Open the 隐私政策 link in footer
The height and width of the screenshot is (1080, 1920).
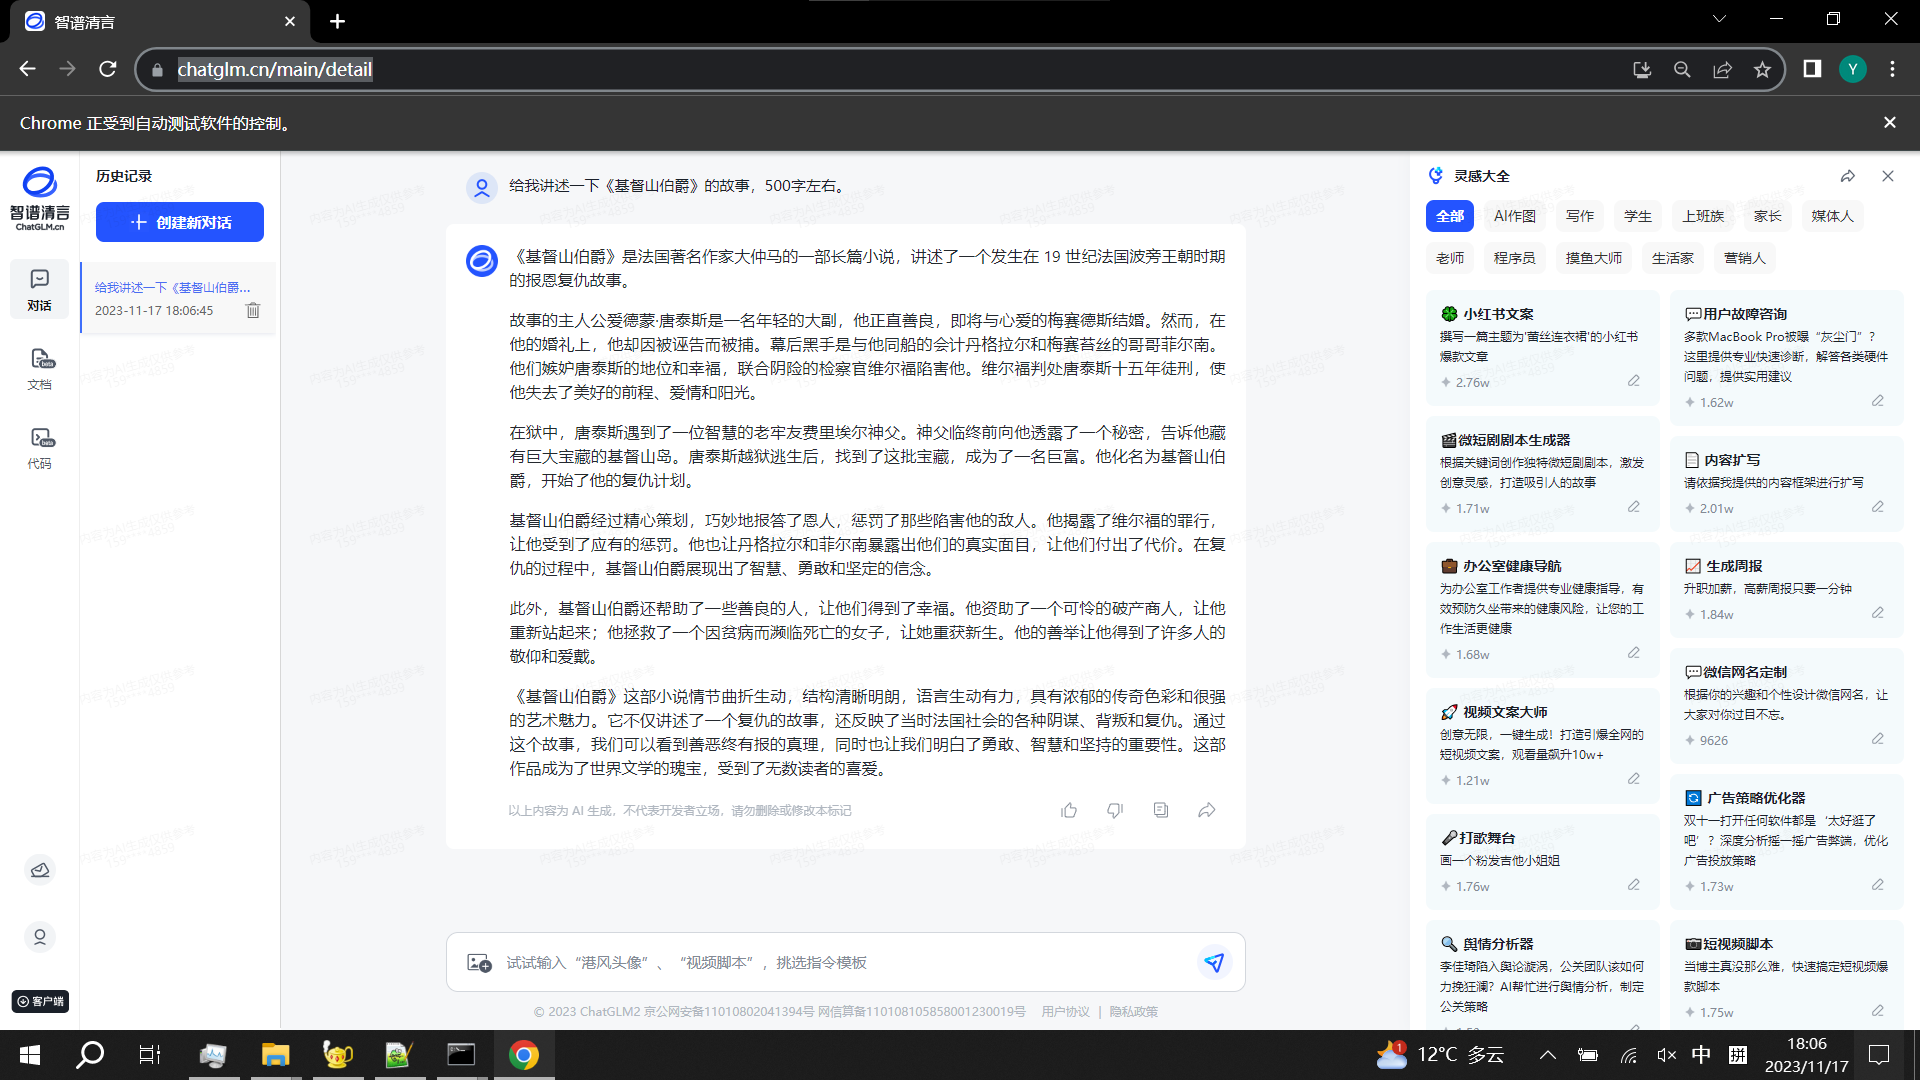click(1133, 1012)
